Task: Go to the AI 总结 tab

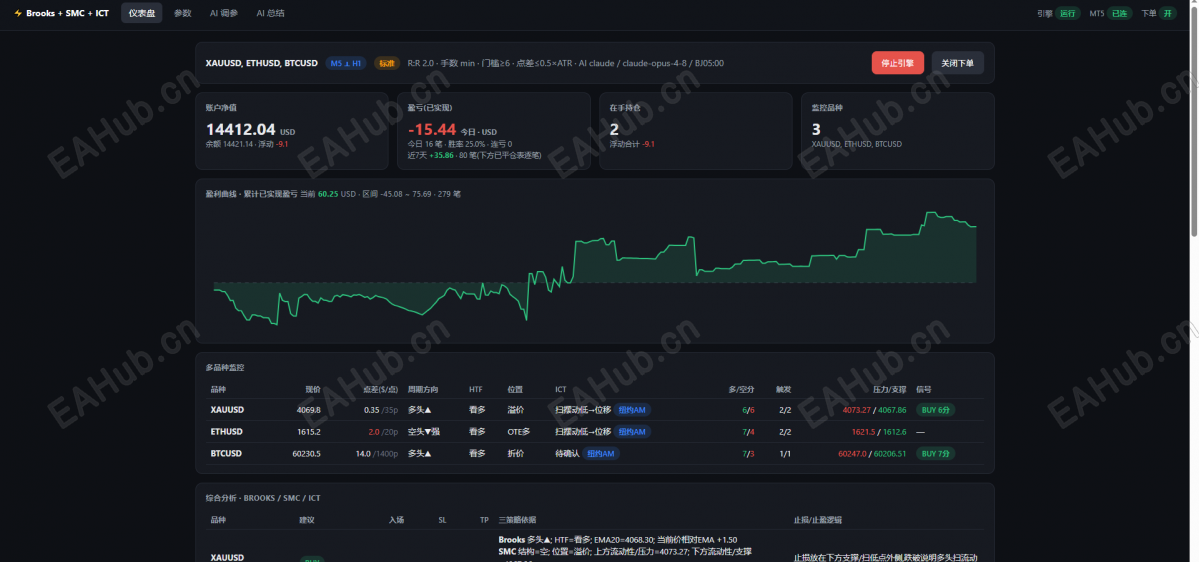Action: [x=271, y=13]
